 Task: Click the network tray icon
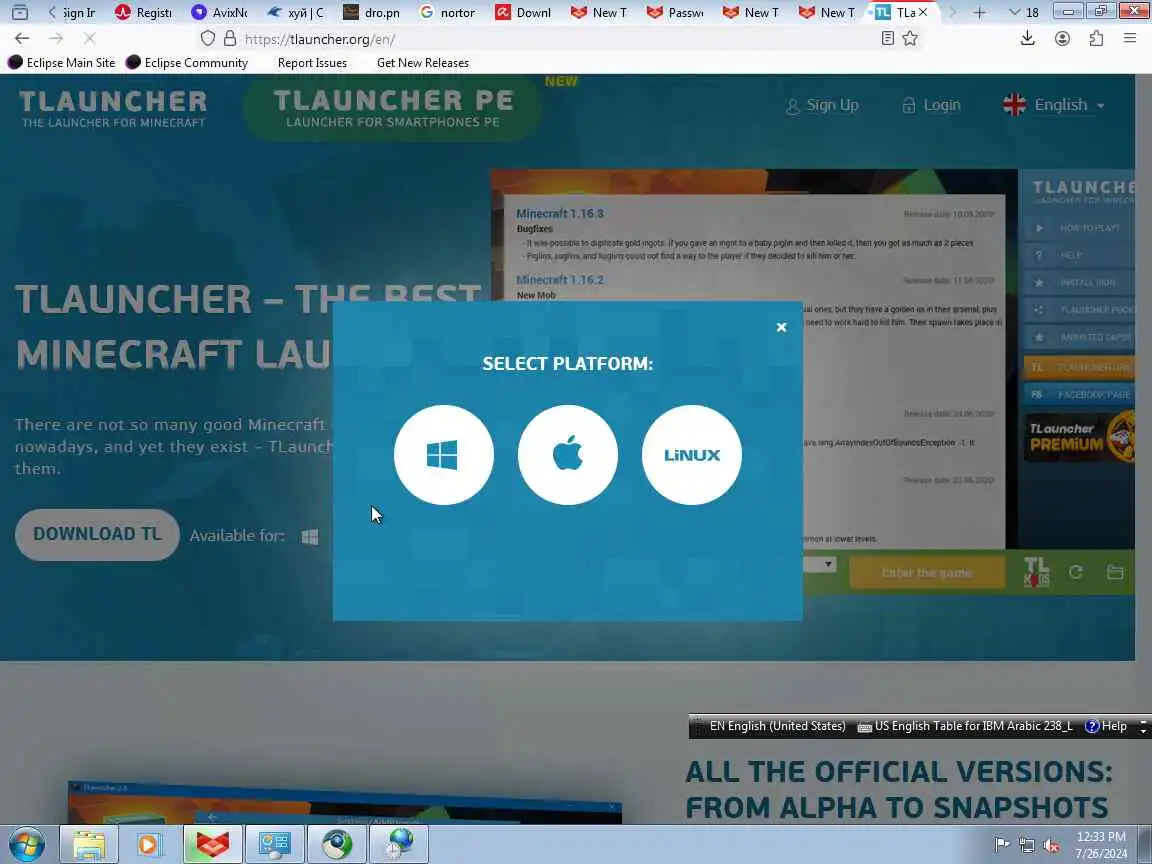click(1027, 845)
